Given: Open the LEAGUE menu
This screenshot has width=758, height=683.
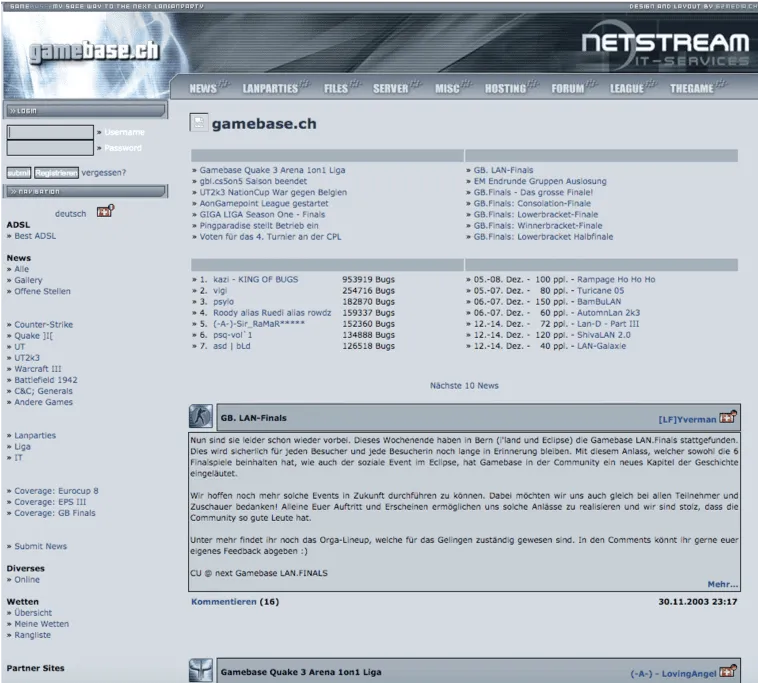Looking at the screenshot, I should click(x=627, y=88).
